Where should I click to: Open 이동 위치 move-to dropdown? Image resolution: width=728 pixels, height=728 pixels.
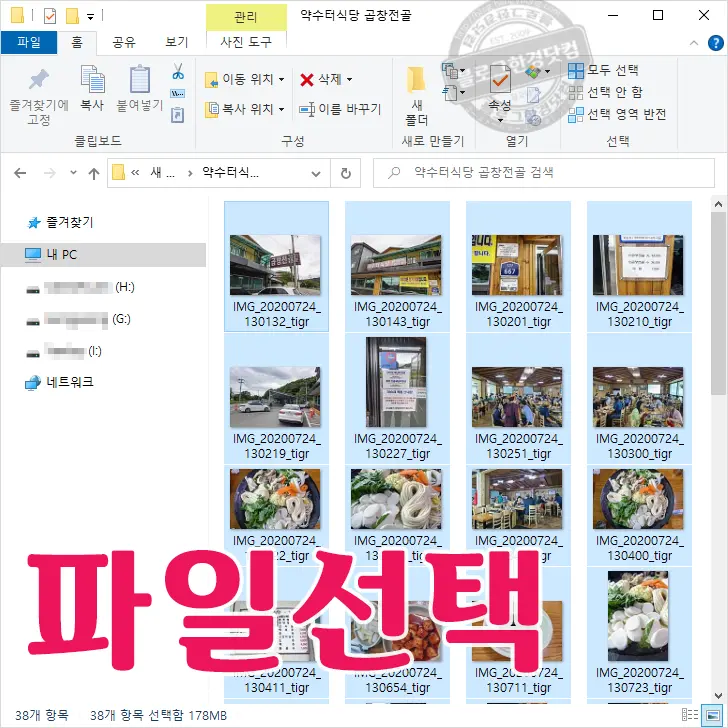245,79
